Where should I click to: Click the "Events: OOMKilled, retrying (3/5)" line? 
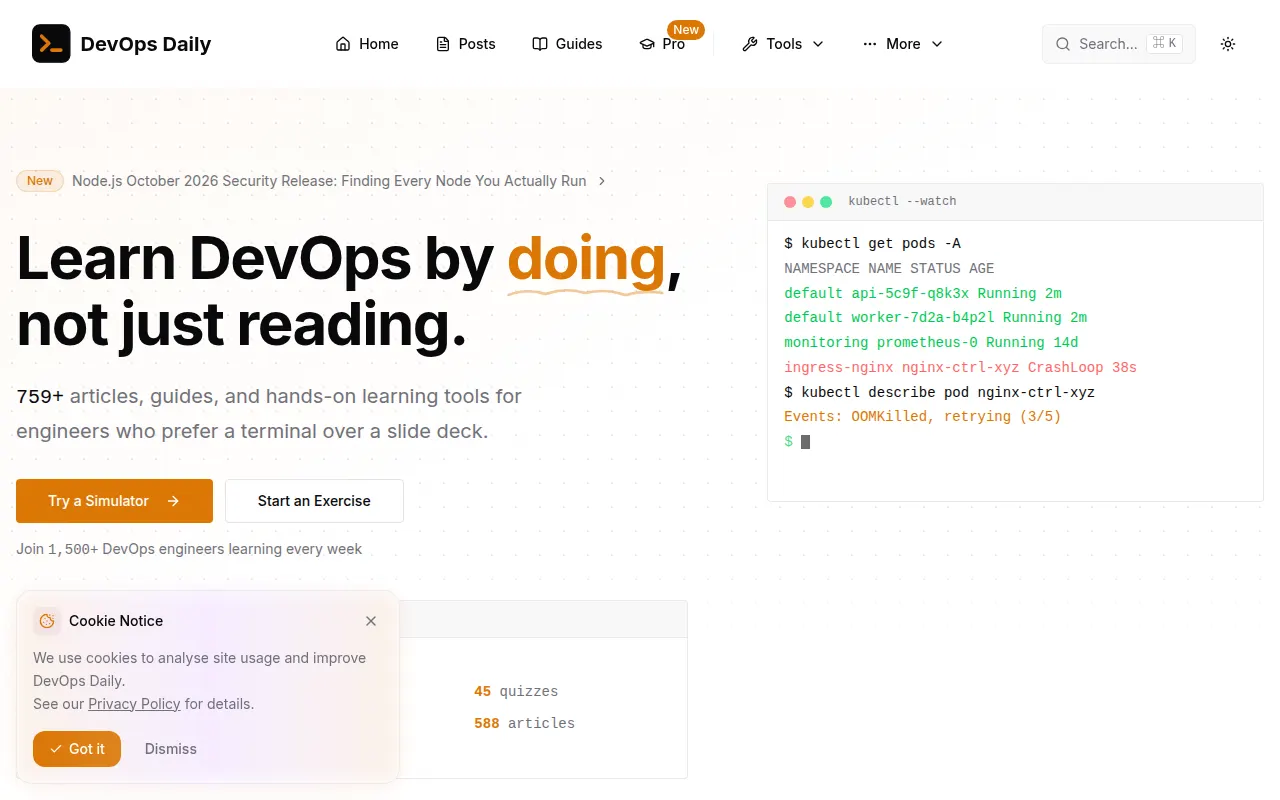[x=922, y=417]
